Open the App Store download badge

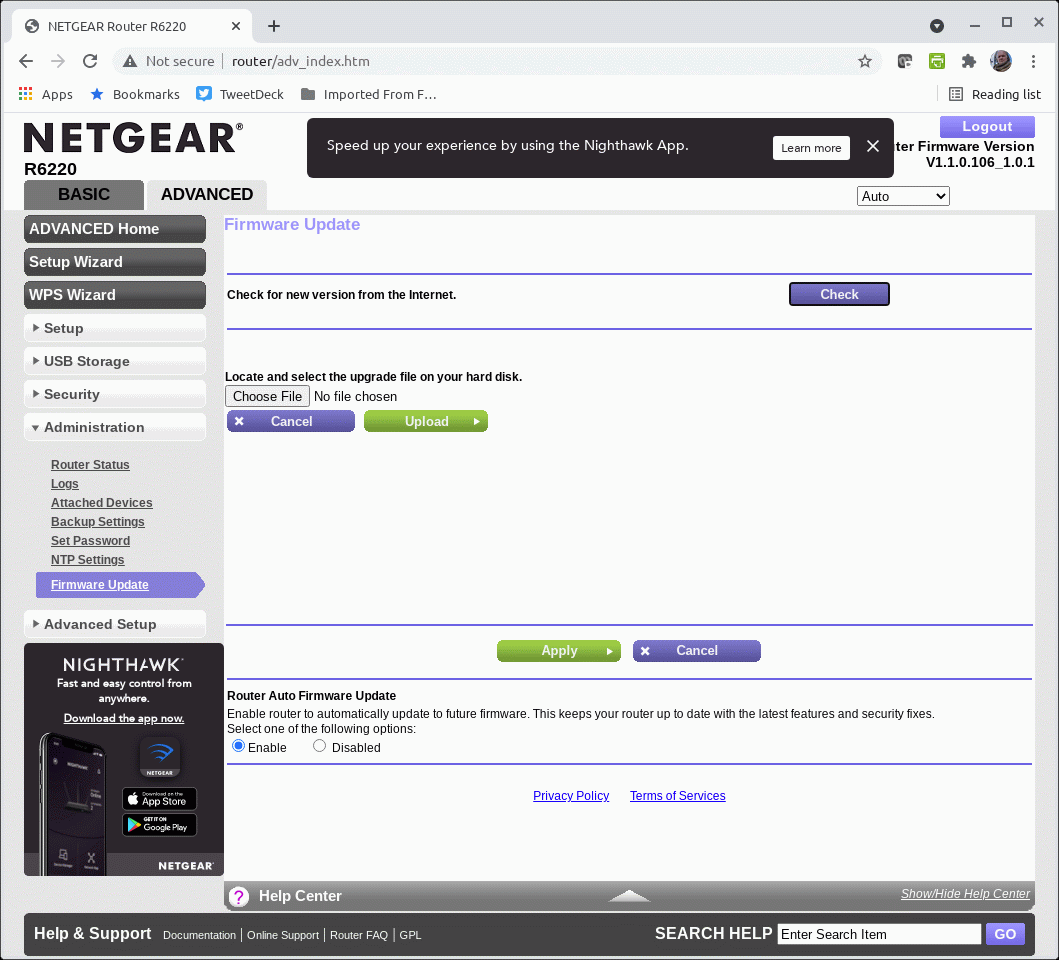159,799
